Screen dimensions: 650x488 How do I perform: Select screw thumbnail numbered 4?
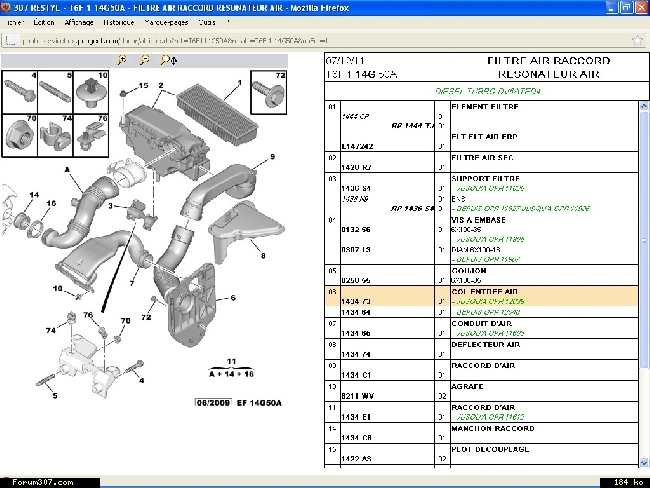[21, 92]
